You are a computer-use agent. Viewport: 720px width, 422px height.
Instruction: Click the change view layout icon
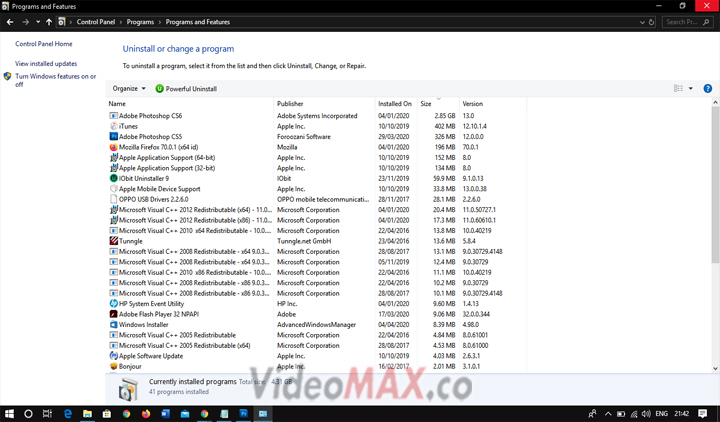pyautogui.click(x=678, y=89)
